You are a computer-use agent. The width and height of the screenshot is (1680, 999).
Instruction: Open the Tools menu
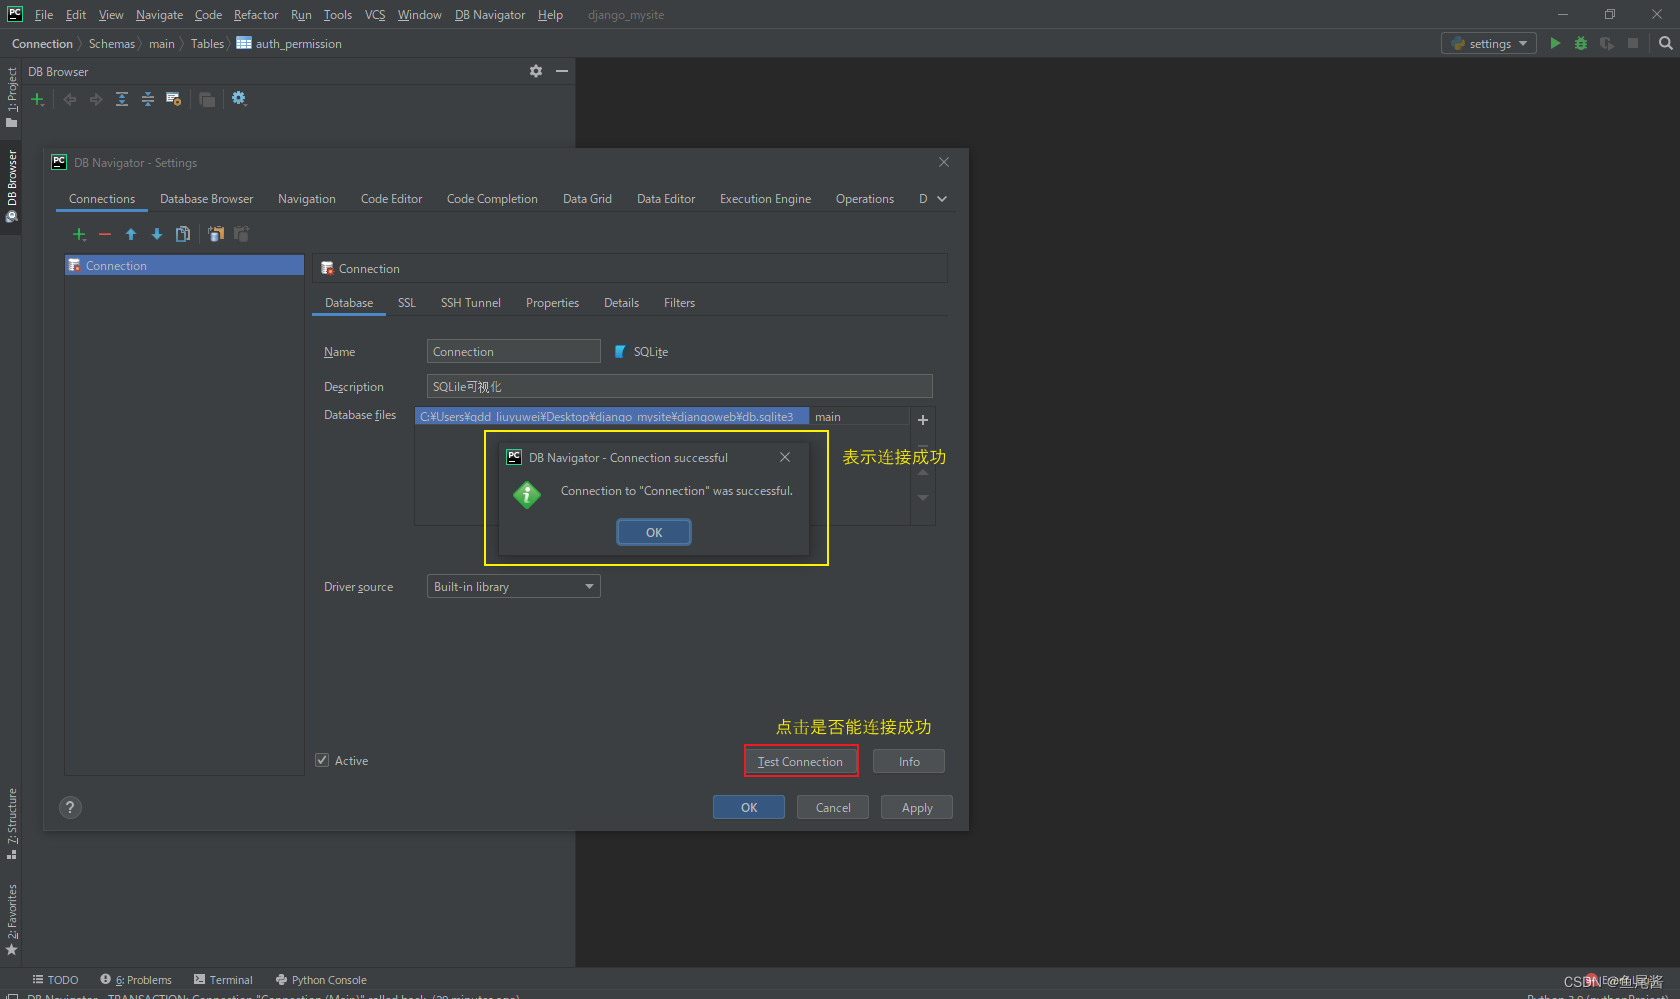(x=338, y=15)
